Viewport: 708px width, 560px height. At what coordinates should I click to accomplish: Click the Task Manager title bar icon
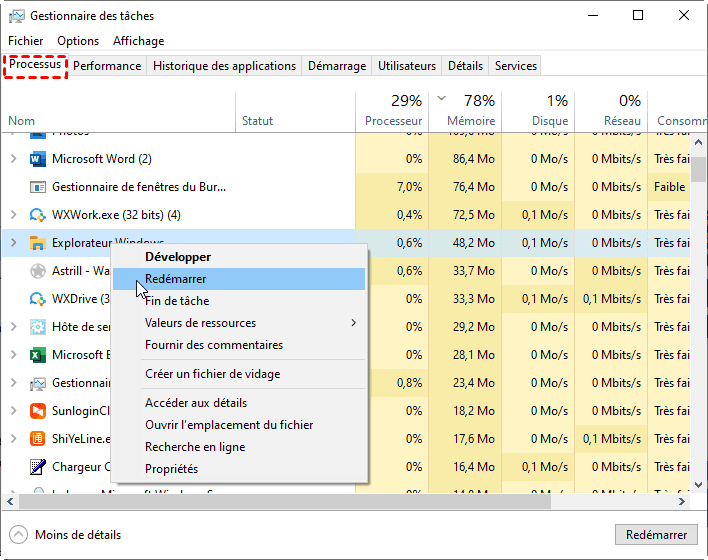coord(15,16)
